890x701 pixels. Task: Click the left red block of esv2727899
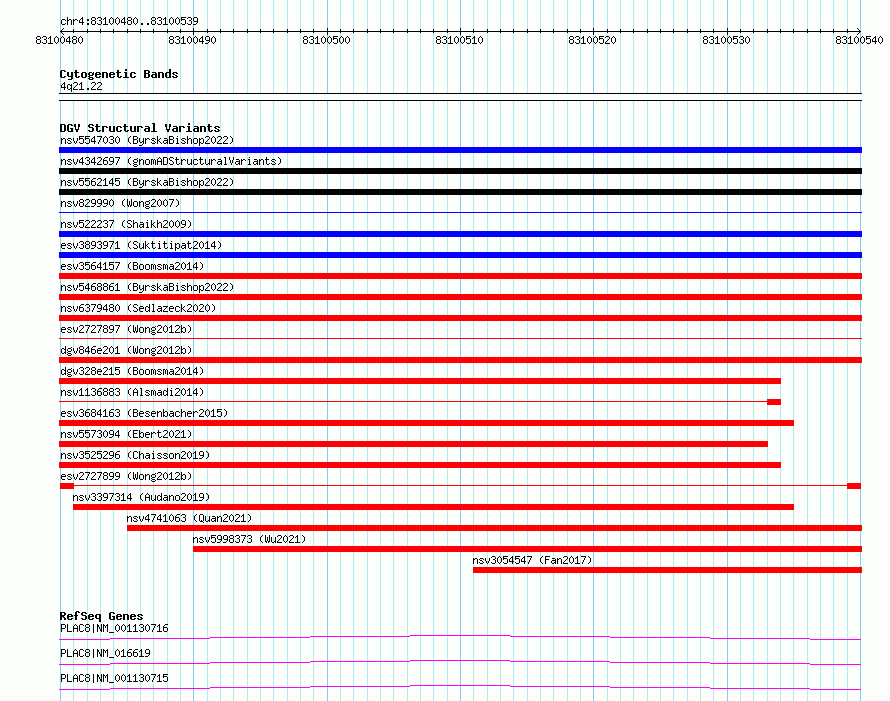(x=67, y=486)
